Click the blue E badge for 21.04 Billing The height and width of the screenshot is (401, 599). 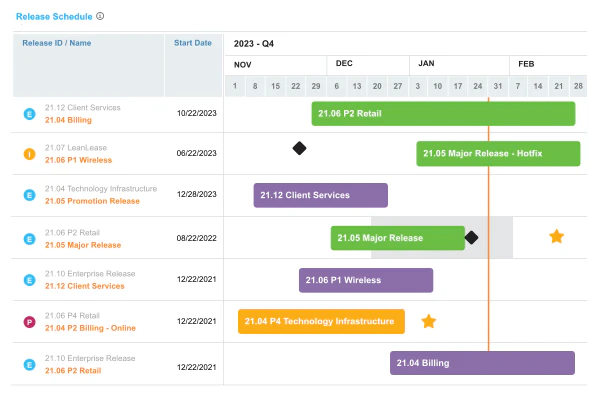point(29,114)
